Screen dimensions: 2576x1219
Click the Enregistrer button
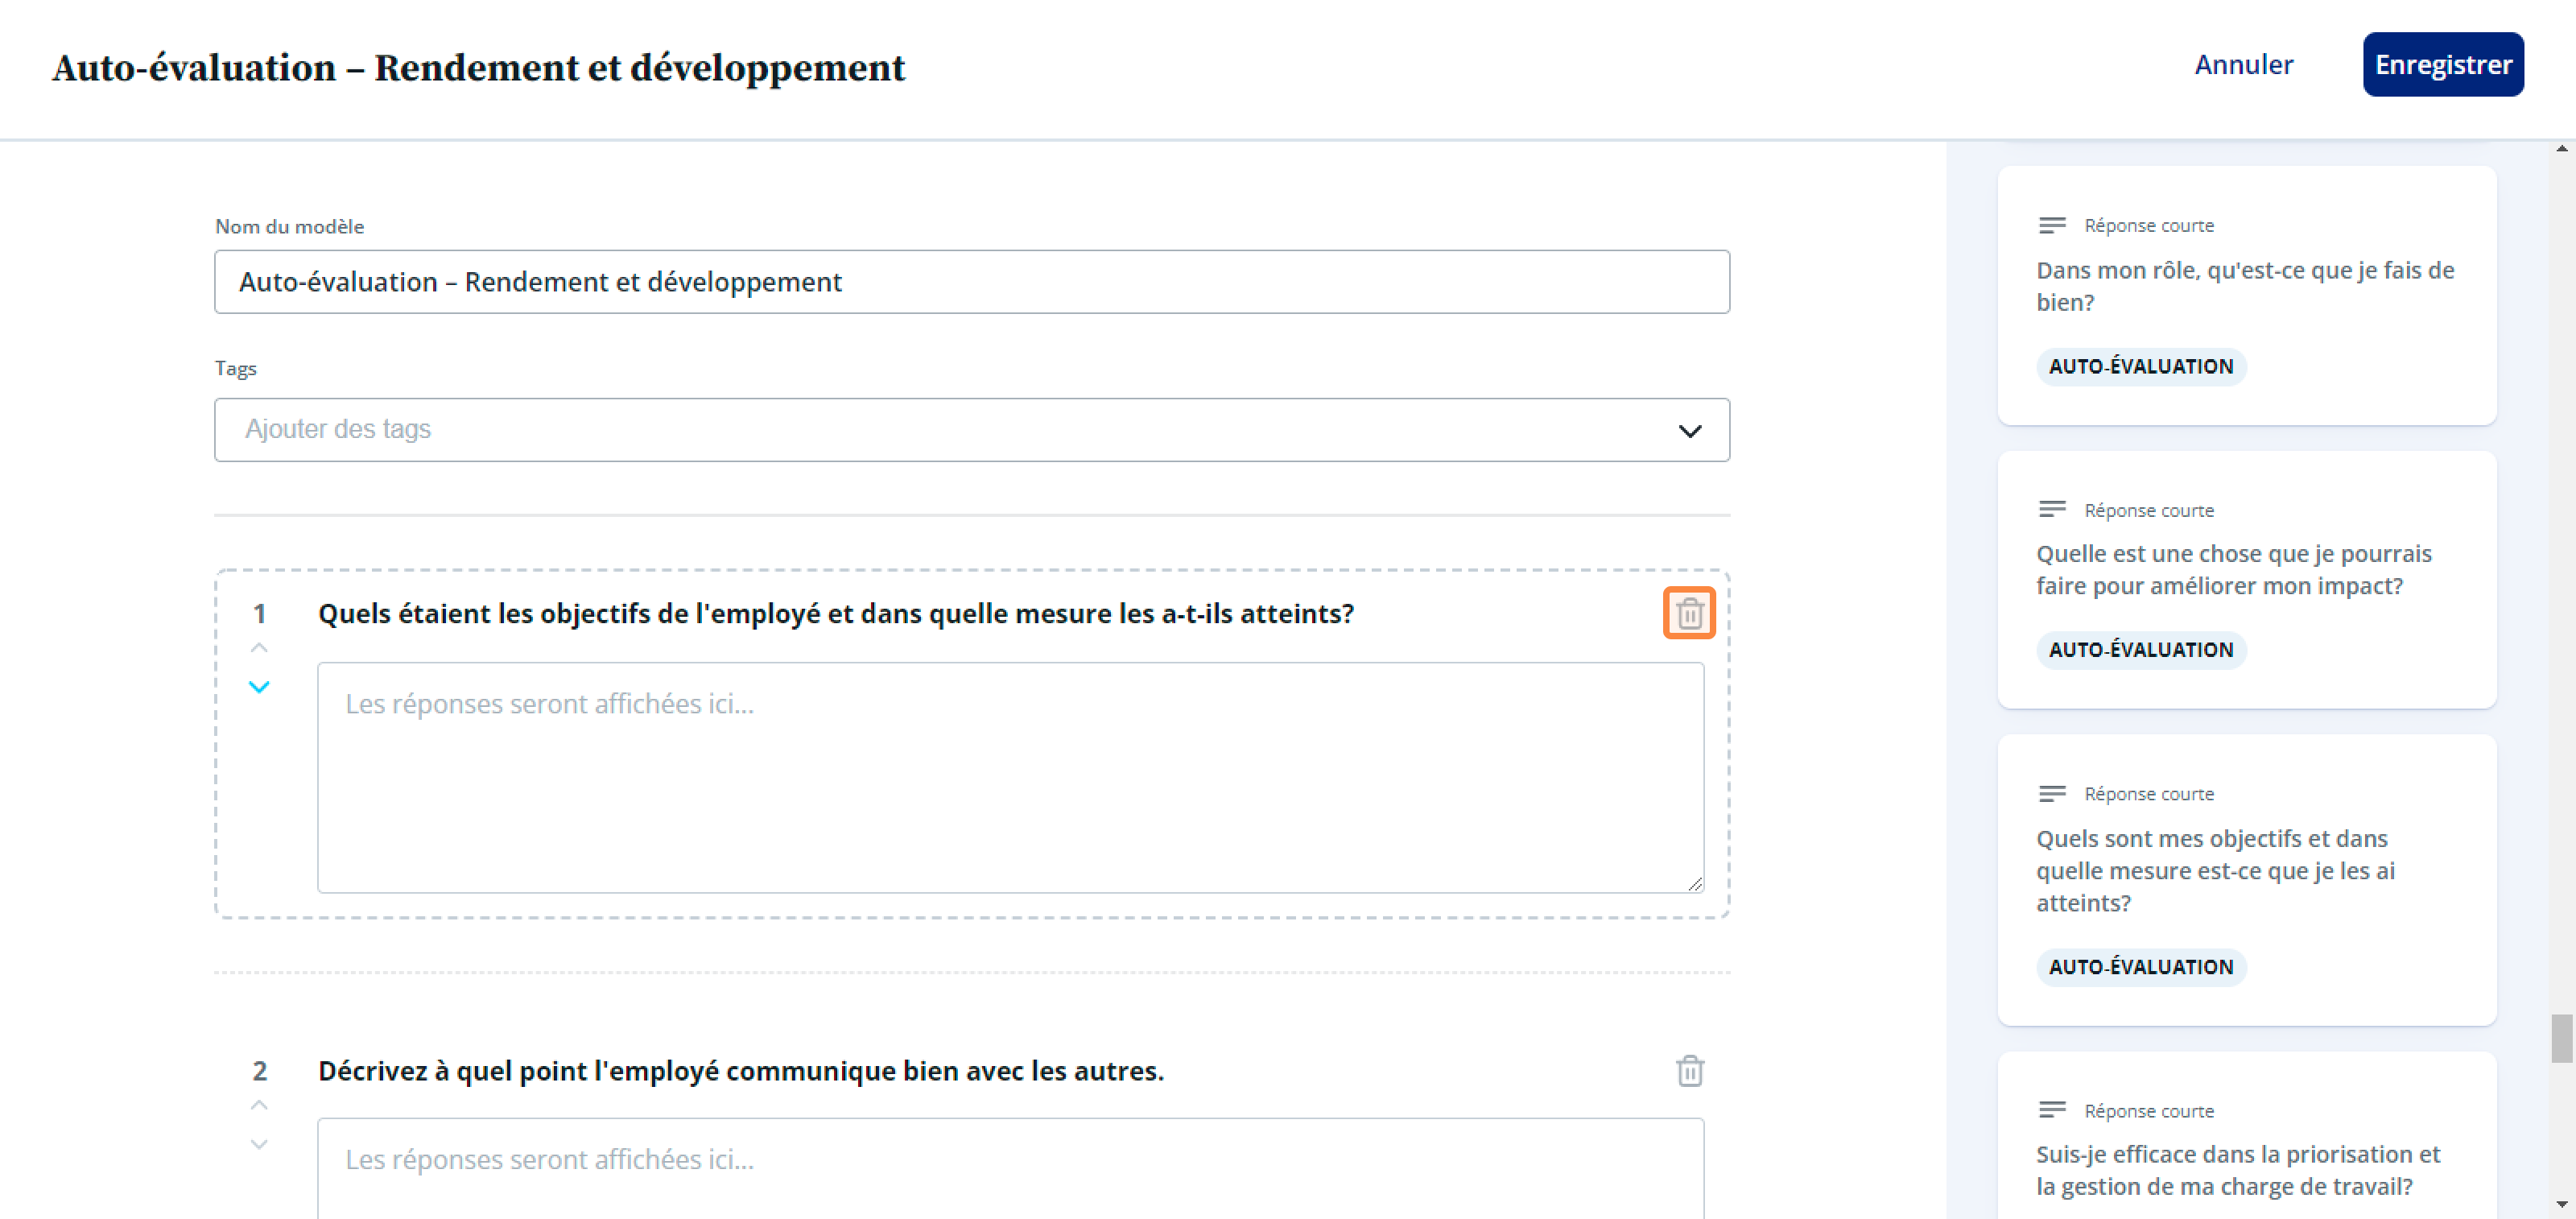tap(2442, 65)
